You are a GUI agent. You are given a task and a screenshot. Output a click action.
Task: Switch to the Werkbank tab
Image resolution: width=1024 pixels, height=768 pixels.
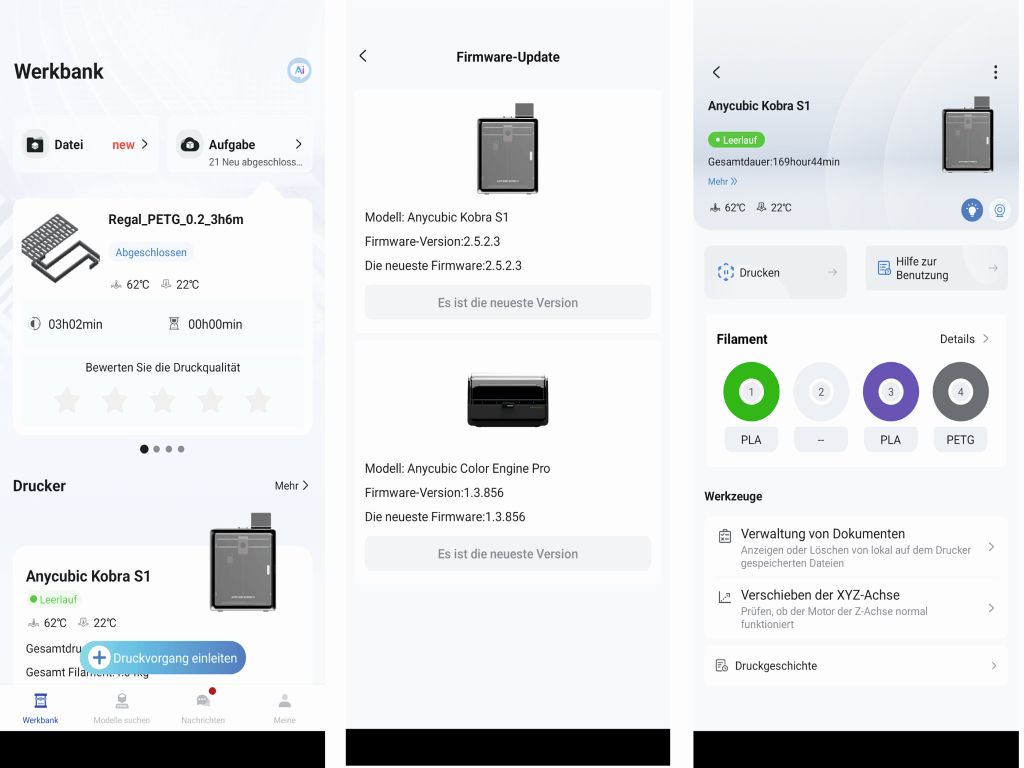(x=40, y=709)
